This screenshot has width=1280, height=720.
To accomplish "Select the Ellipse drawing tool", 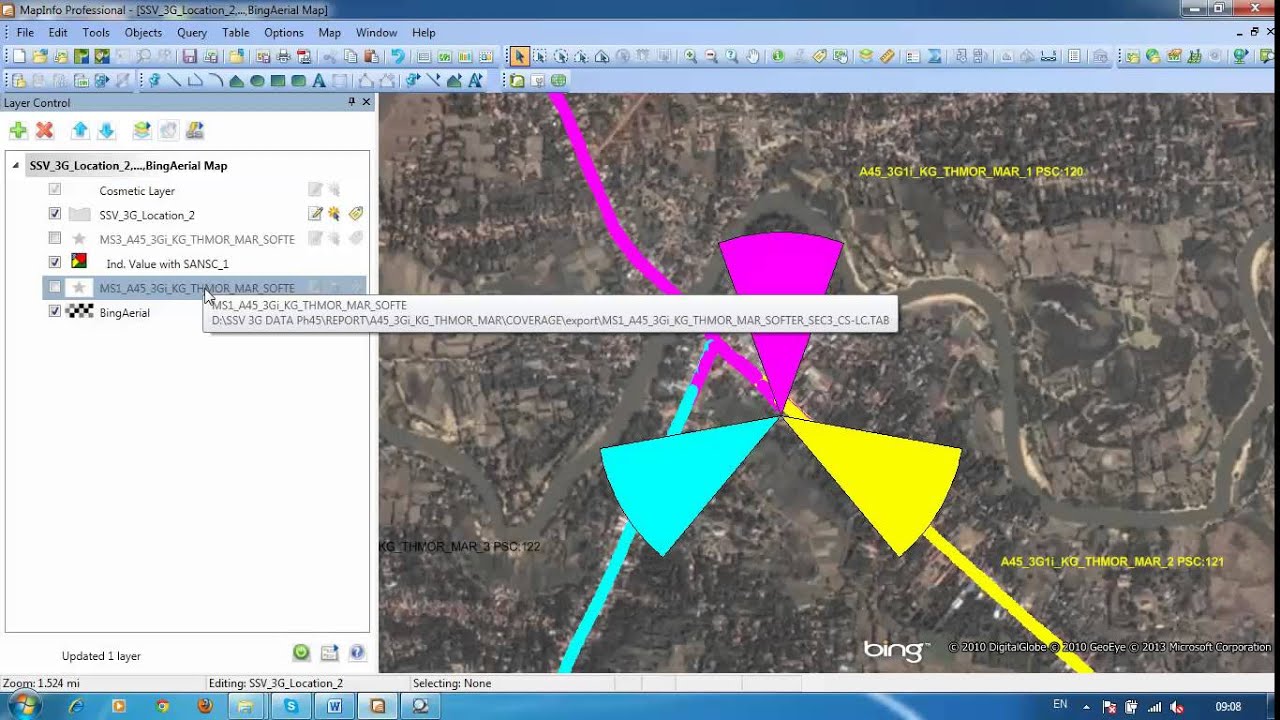I will 257,81.
